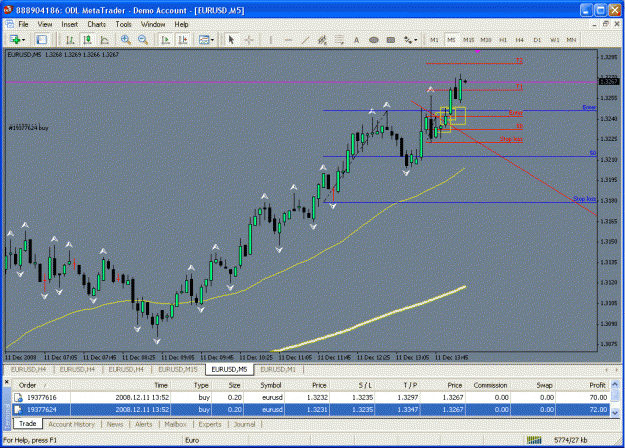
Task: Select the Trade terminal tab
Action: [x=28, y=424]
